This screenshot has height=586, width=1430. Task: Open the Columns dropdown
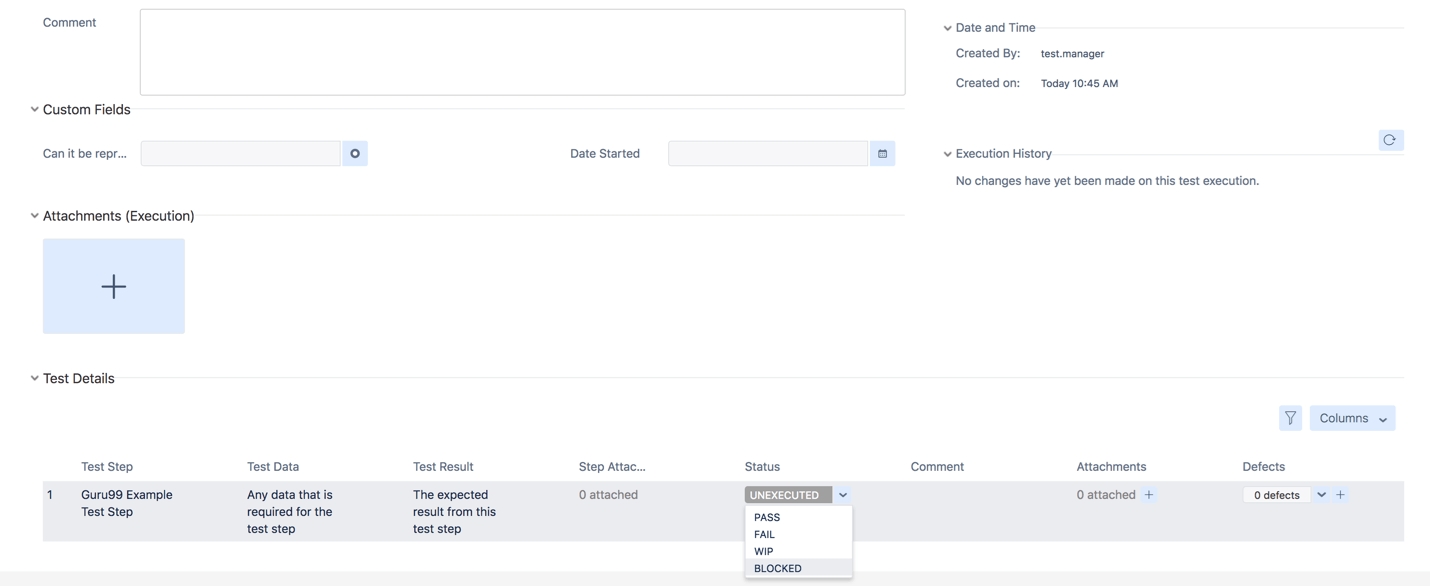pos(1352,418)
